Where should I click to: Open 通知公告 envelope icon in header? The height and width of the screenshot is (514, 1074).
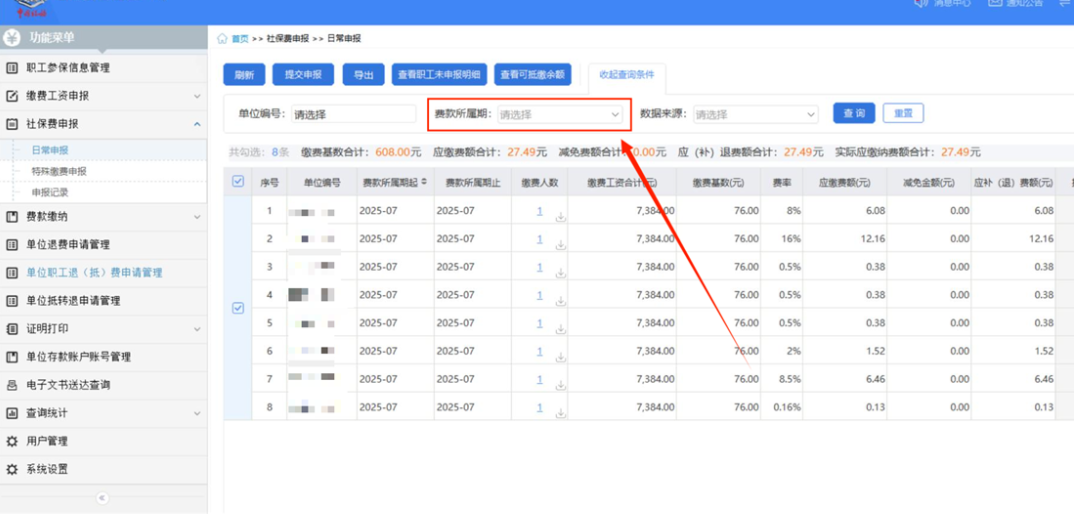pyautogui.click(x=995, y=3)
